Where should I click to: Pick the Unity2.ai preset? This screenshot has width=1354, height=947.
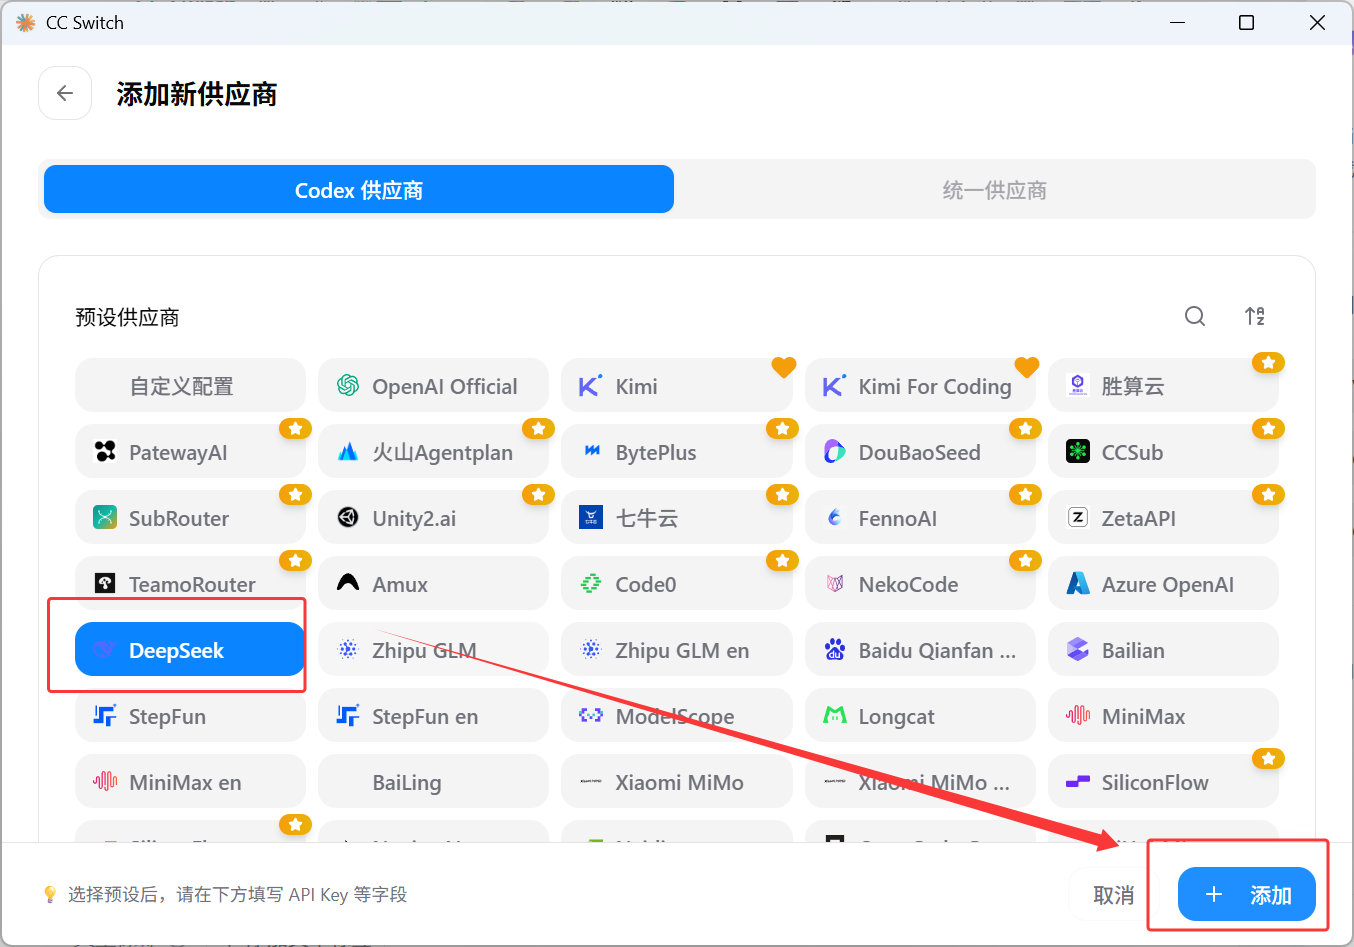click(x=433, y=518)
